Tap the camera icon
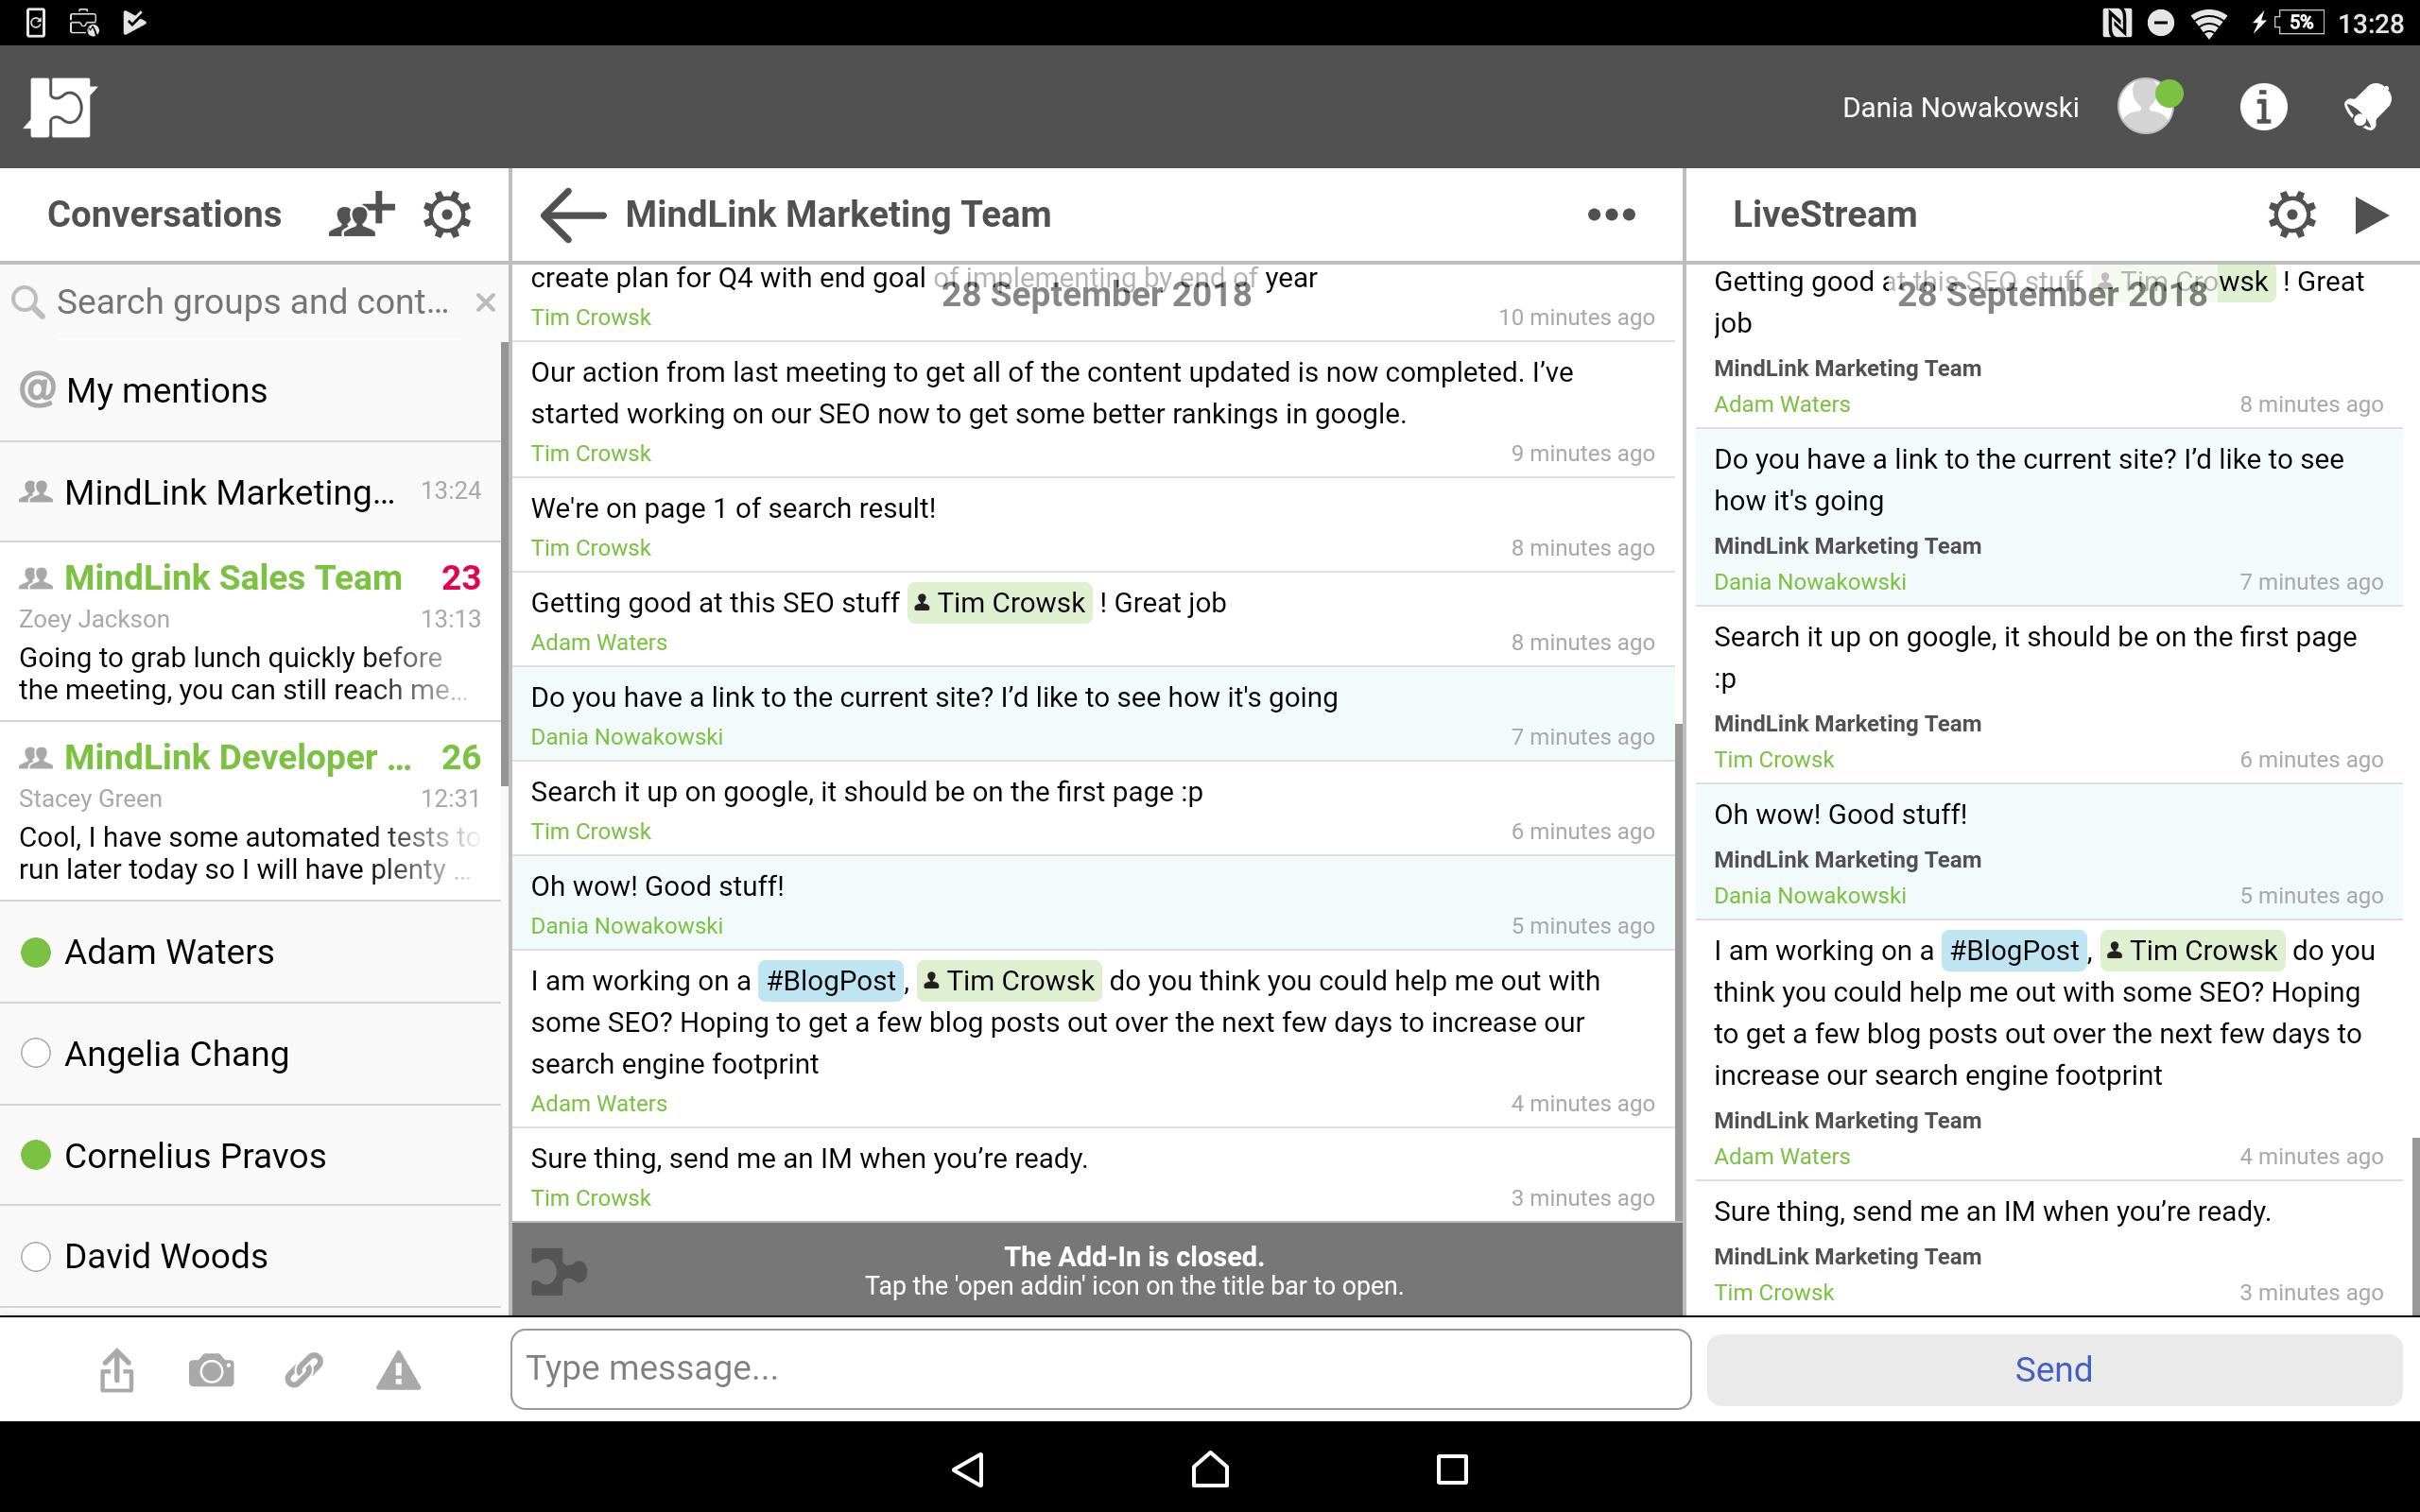The width and height of the screenshot is (2420, 1512). (211, 1370)
